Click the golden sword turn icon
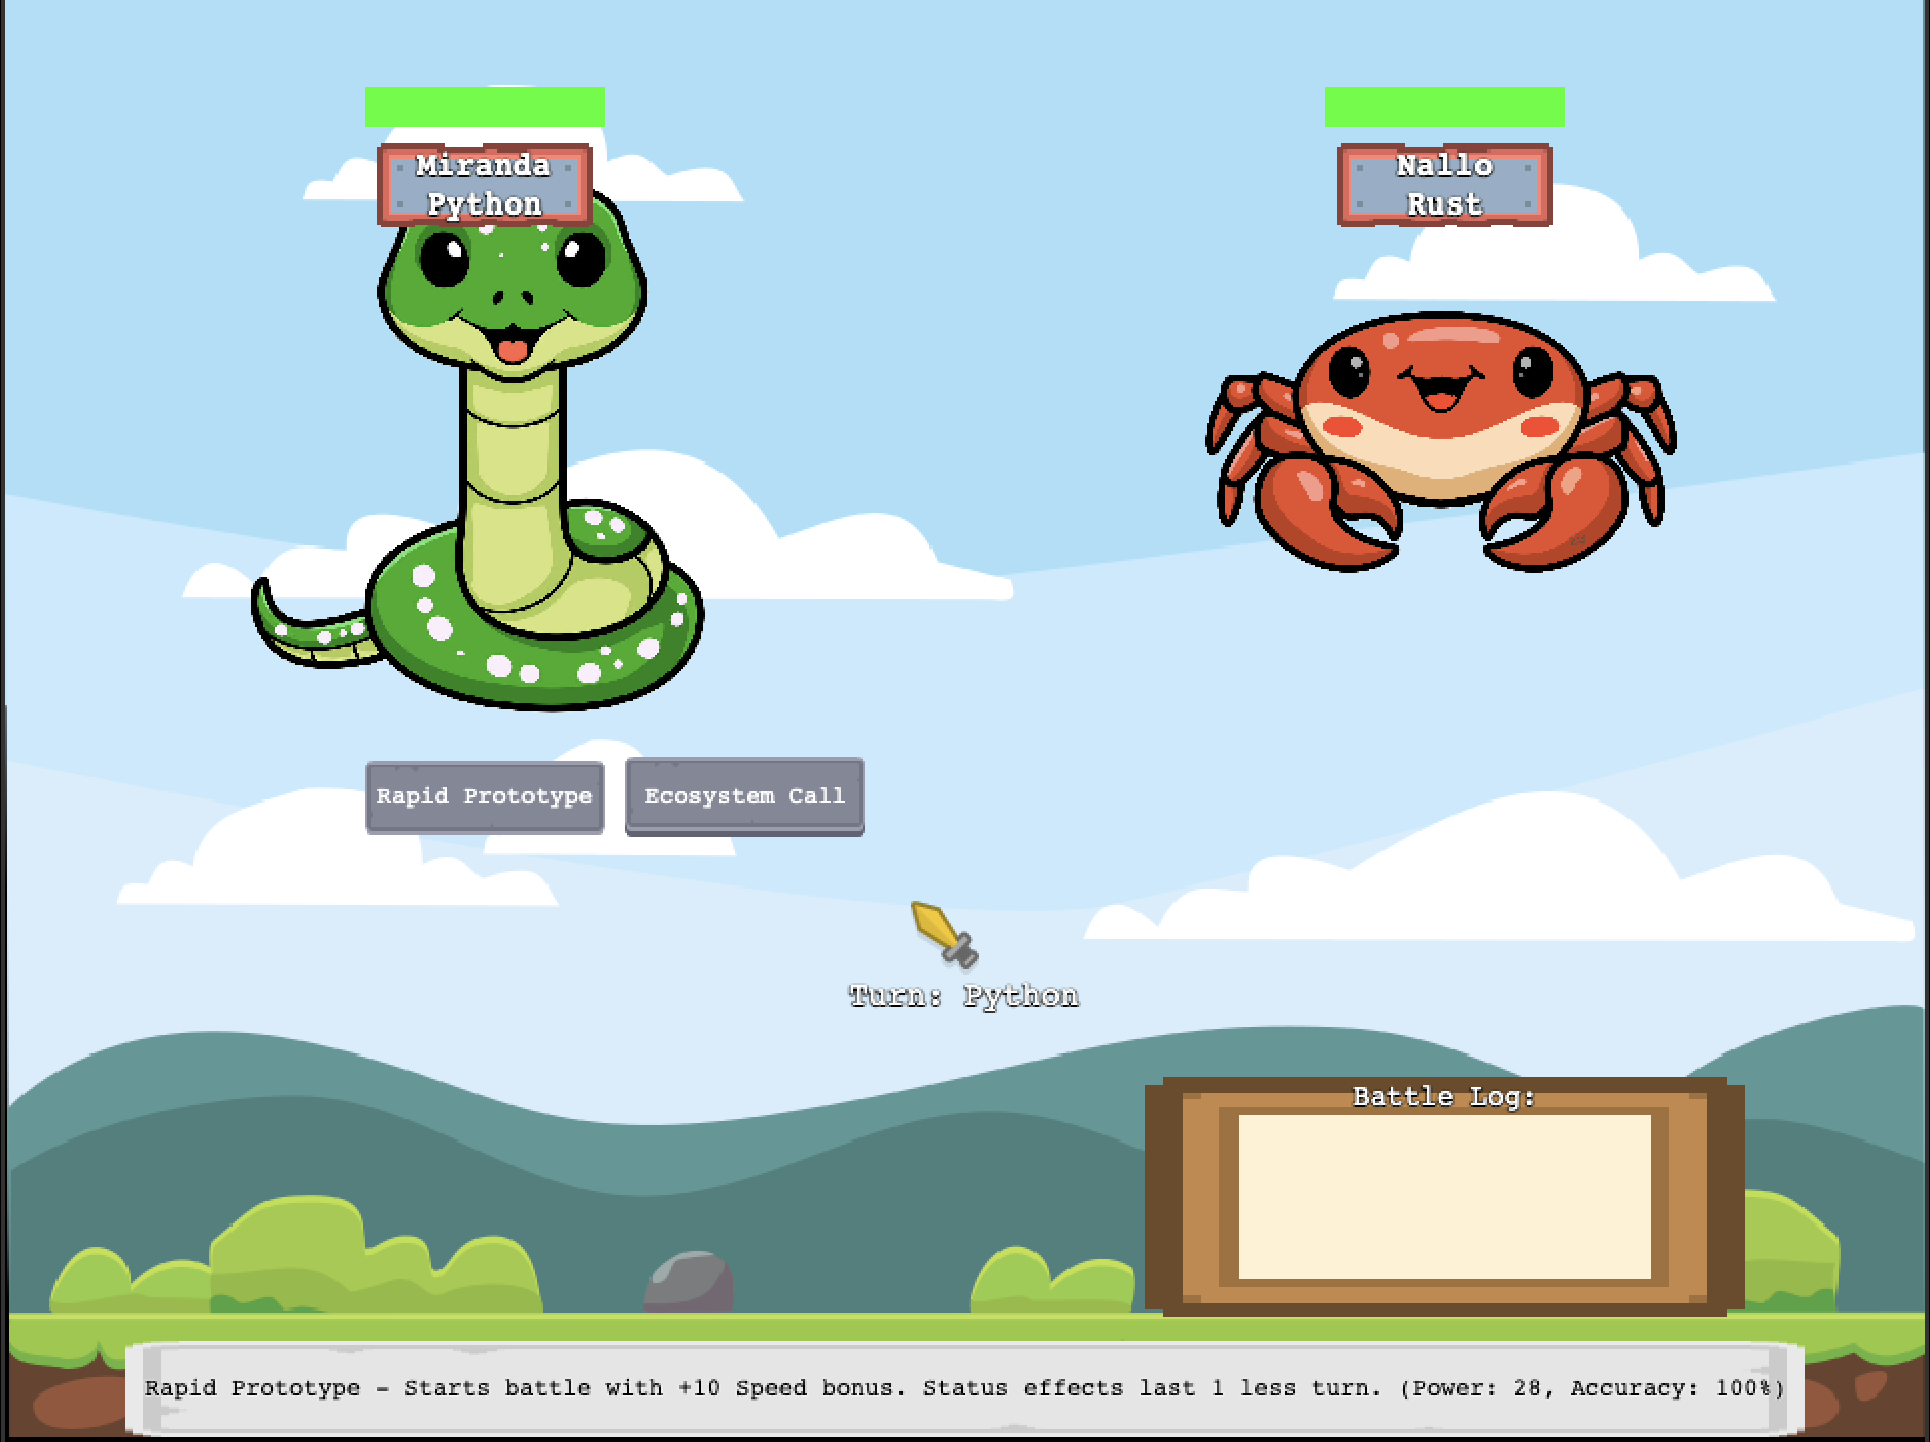Screen dimensions: 1930x1442 coord(945,935)
